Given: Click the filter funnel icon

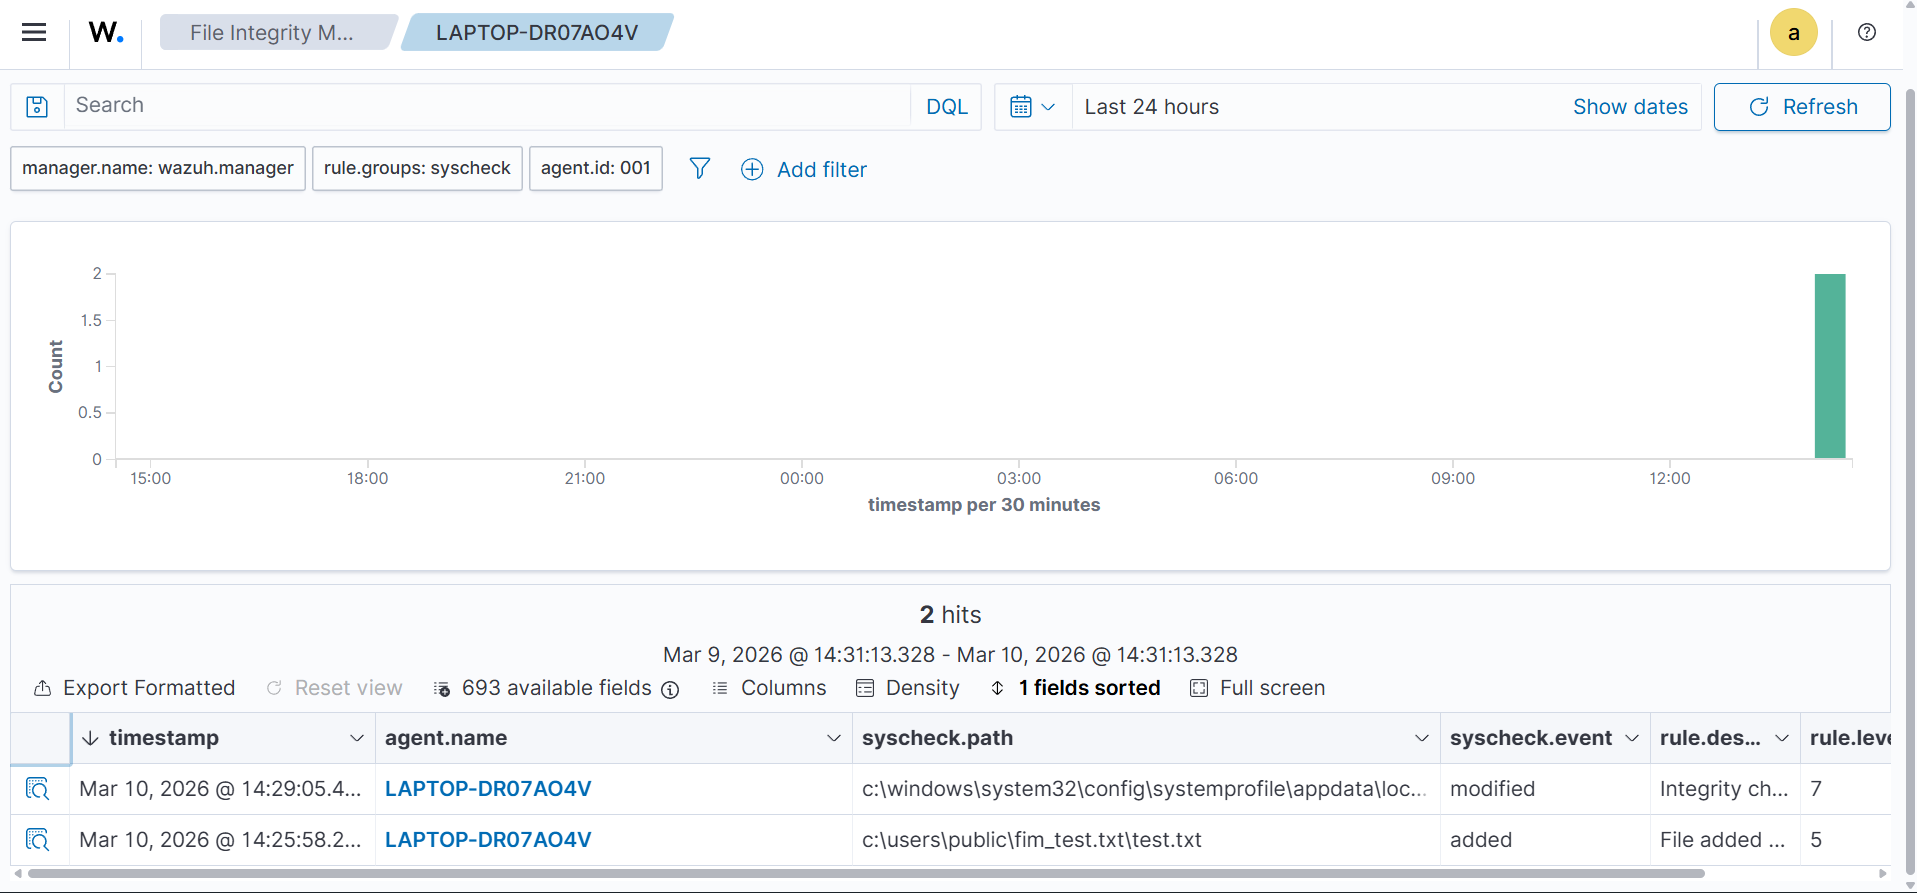Looking at the screenshot, I should (700, 168).
